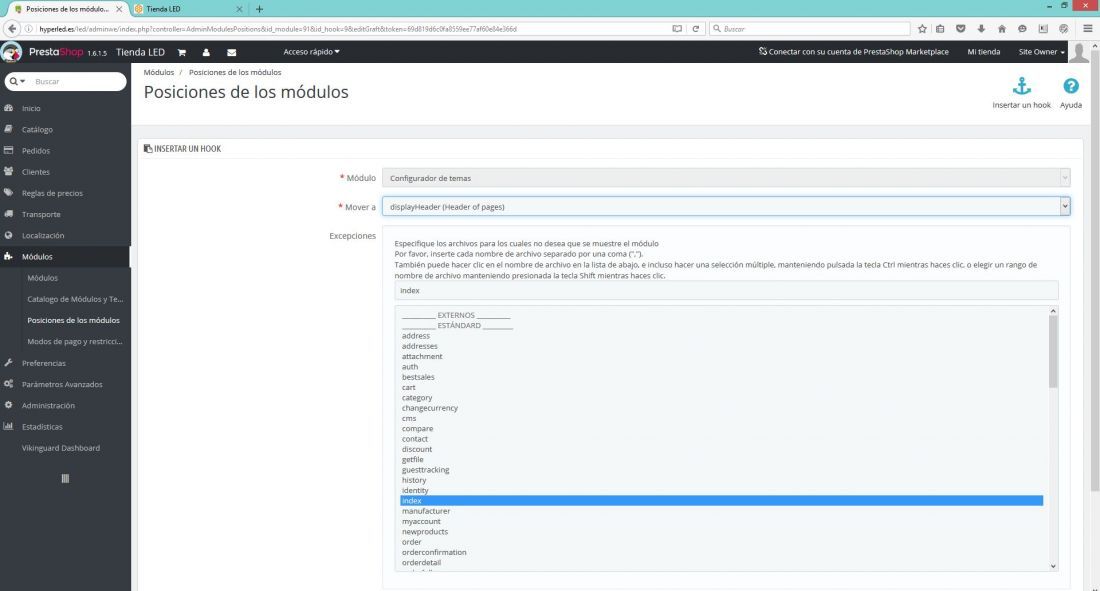Screen dimensions: 1100x591
Task: Select myaccount in the exceptions list
Action: click(421, 522)
